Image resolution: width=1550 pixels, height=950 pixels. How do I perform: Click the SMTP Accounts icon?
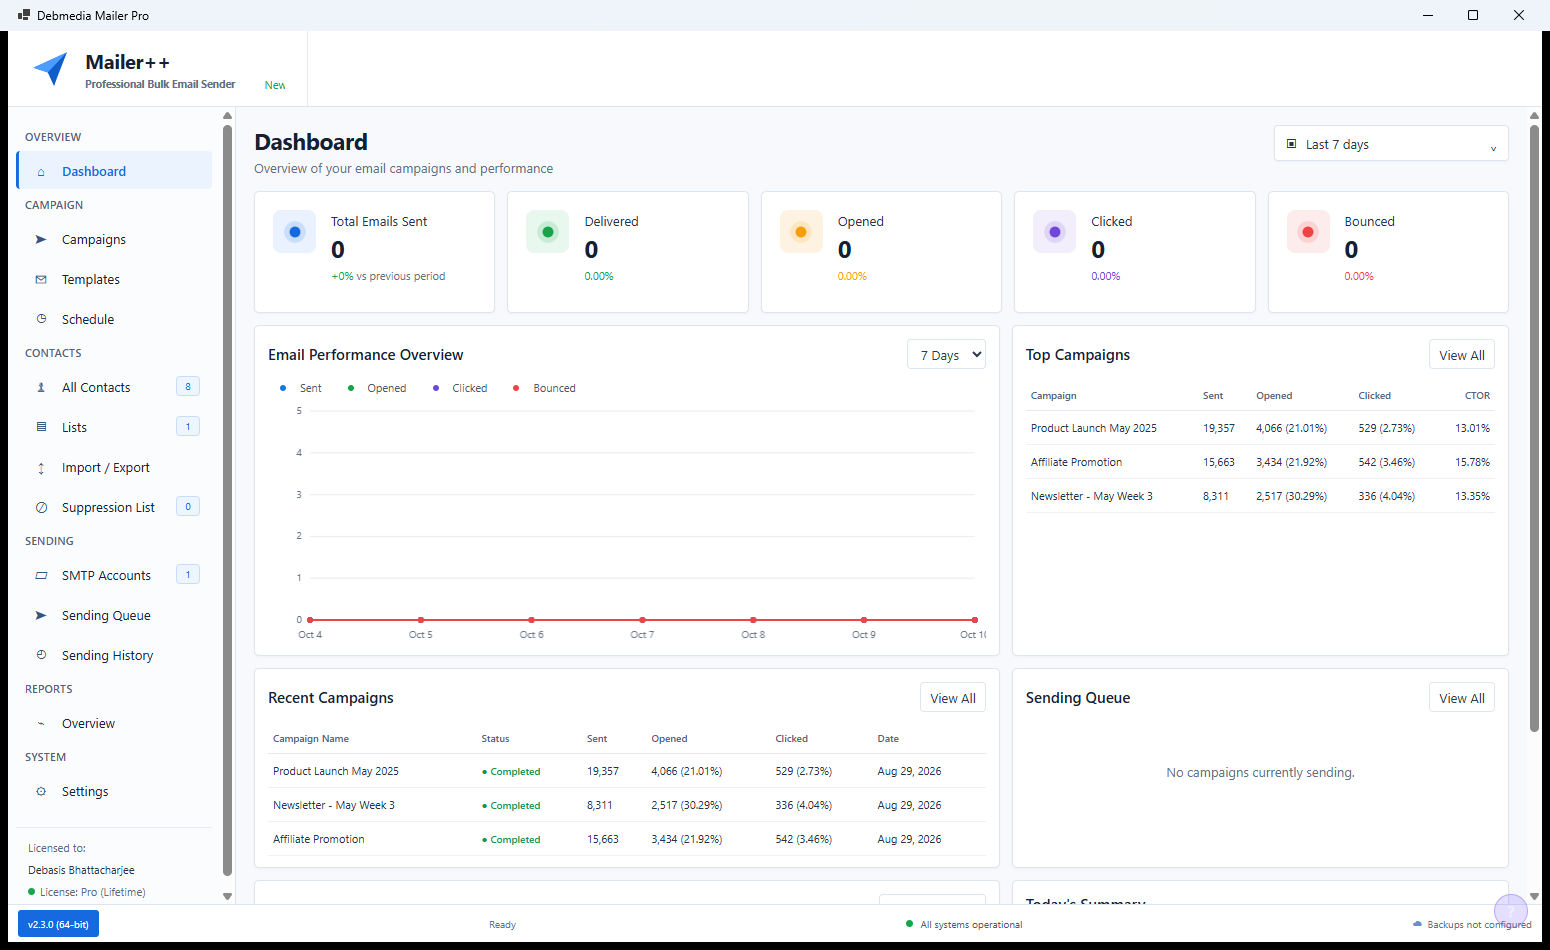pos(41,576)
